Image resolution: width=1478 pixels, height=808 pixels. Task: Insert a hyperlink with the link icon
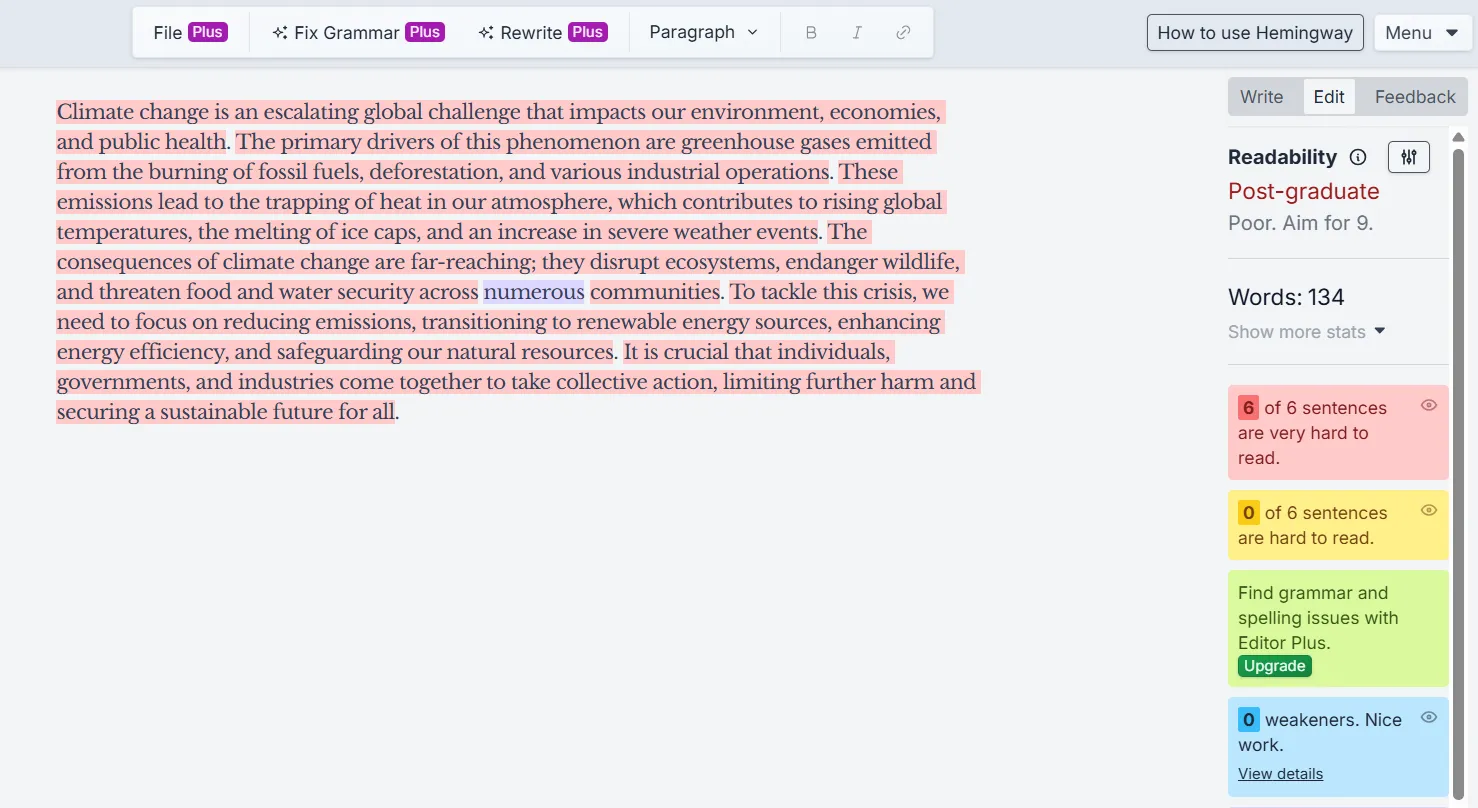coord(902,32)
